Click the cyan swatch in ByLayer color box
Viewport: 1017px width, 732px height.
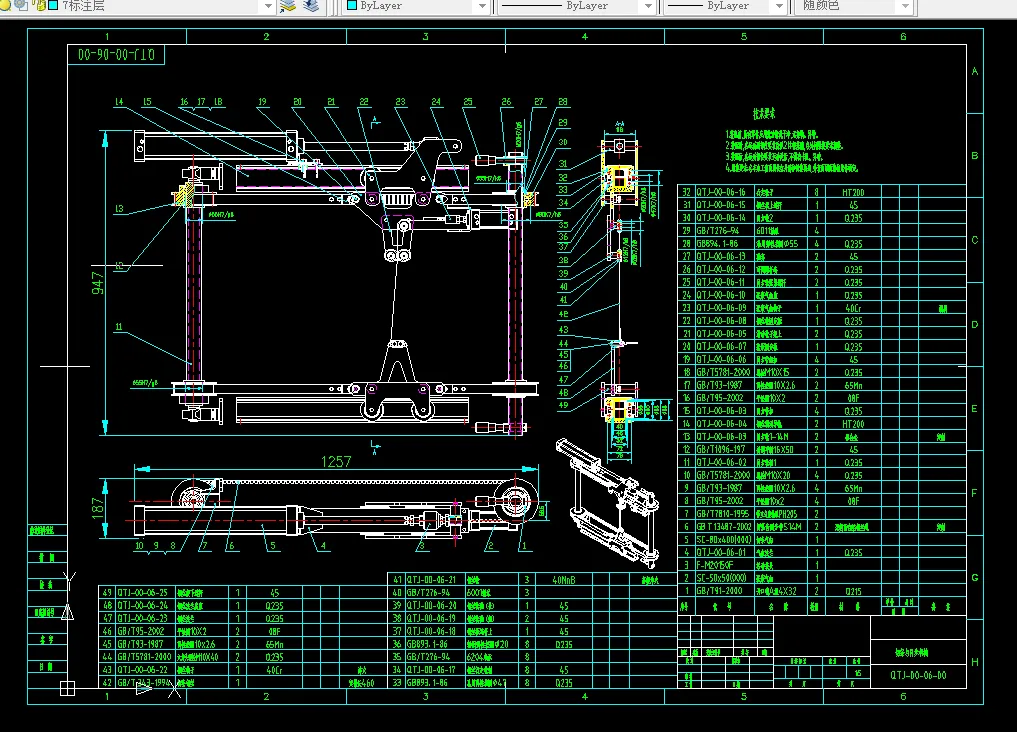[352, 5]
